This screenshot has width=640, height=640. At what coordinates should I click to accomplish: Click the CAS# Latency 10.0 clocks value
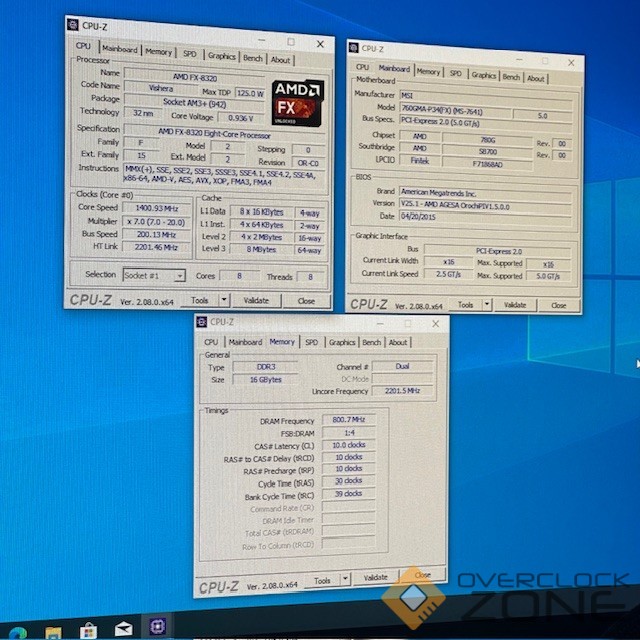pos(349,444)
